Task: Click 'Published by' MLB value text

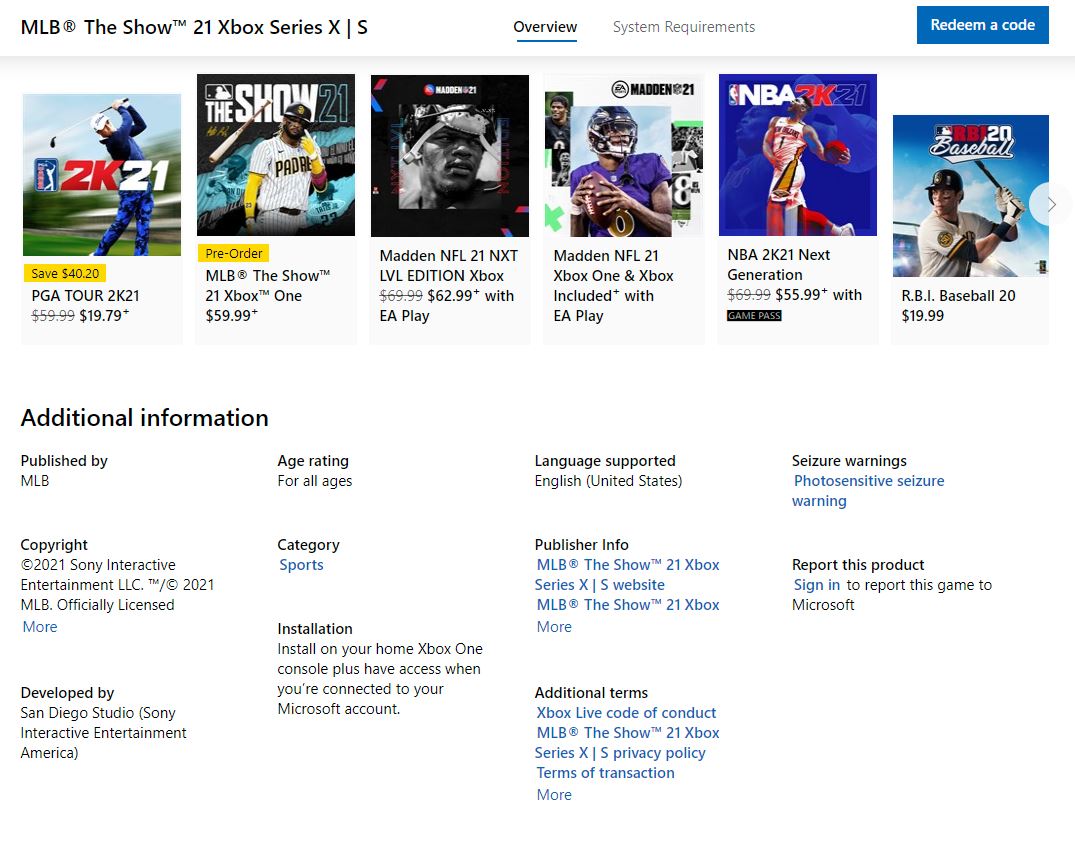Action: pyautogui.click(x=35, y=481)
